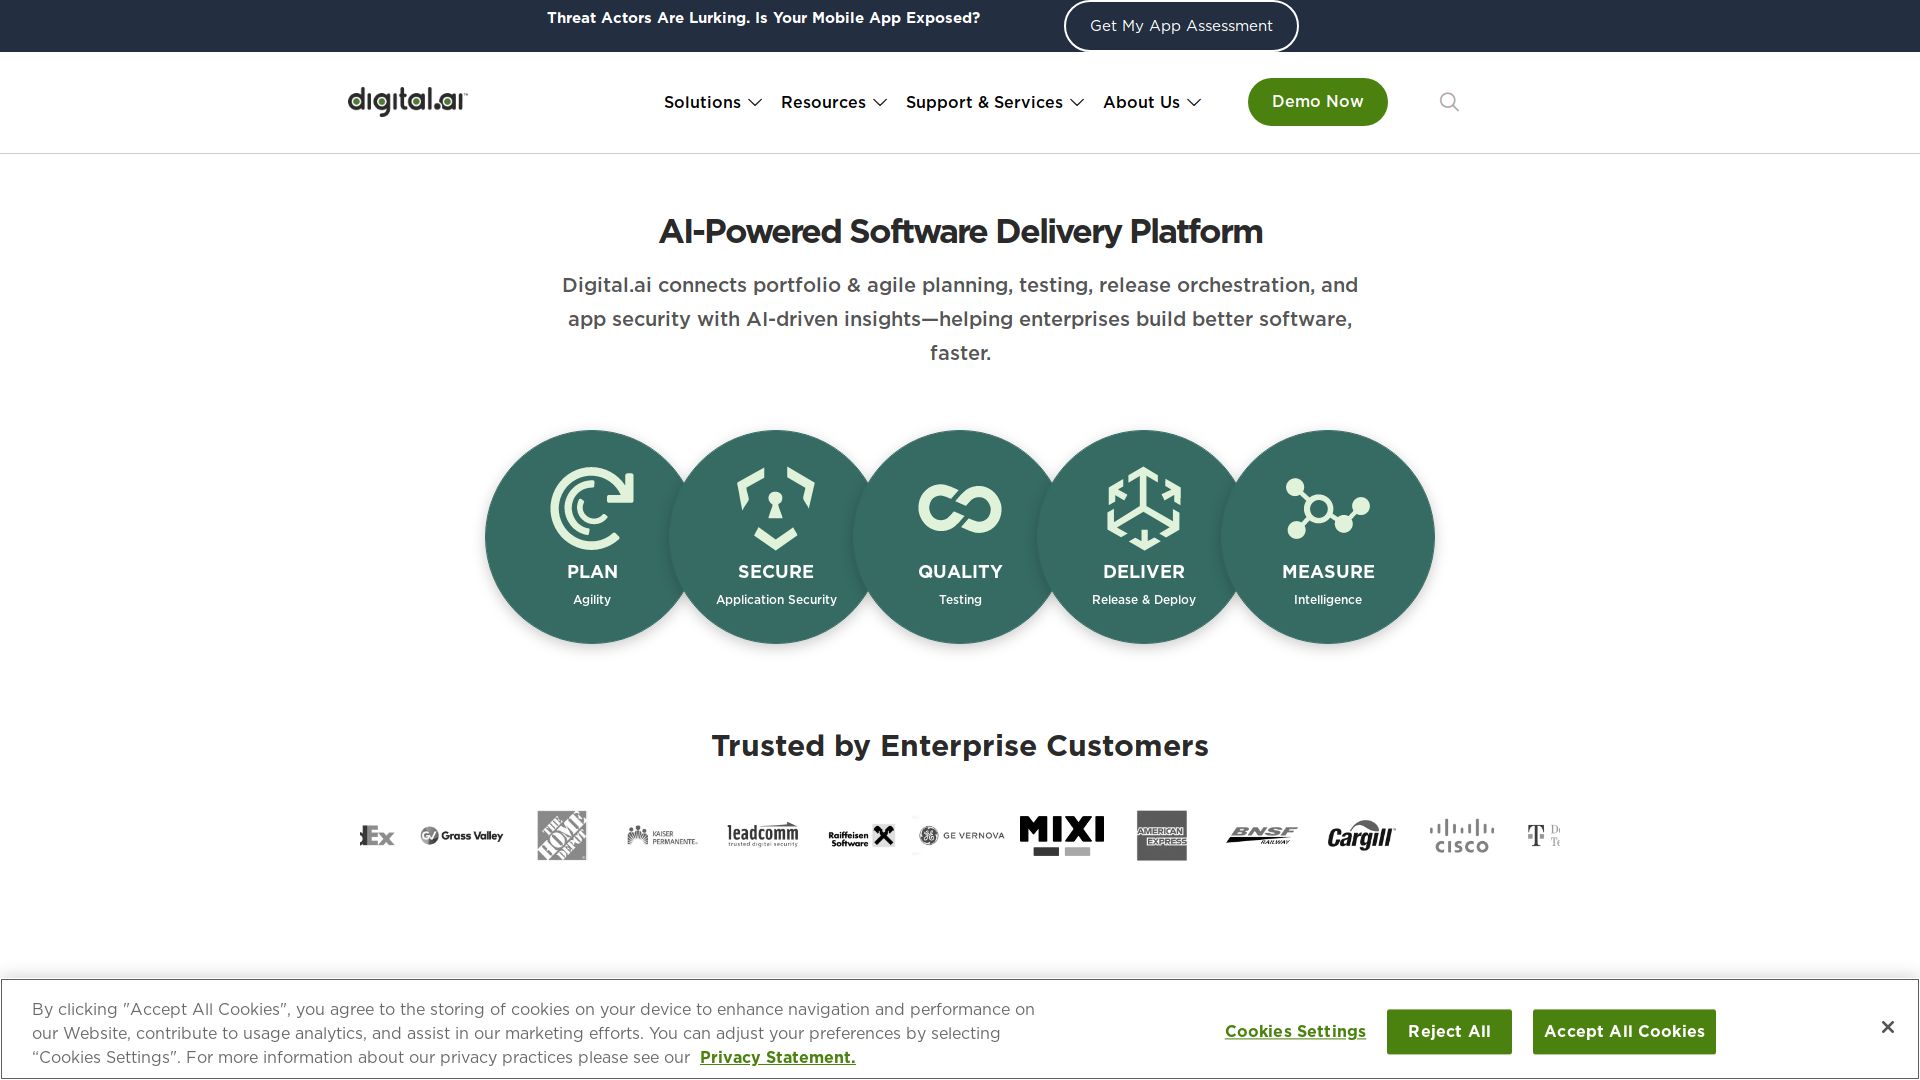
Task: Open the search magnifier icon
Action: click(1449, 102)
